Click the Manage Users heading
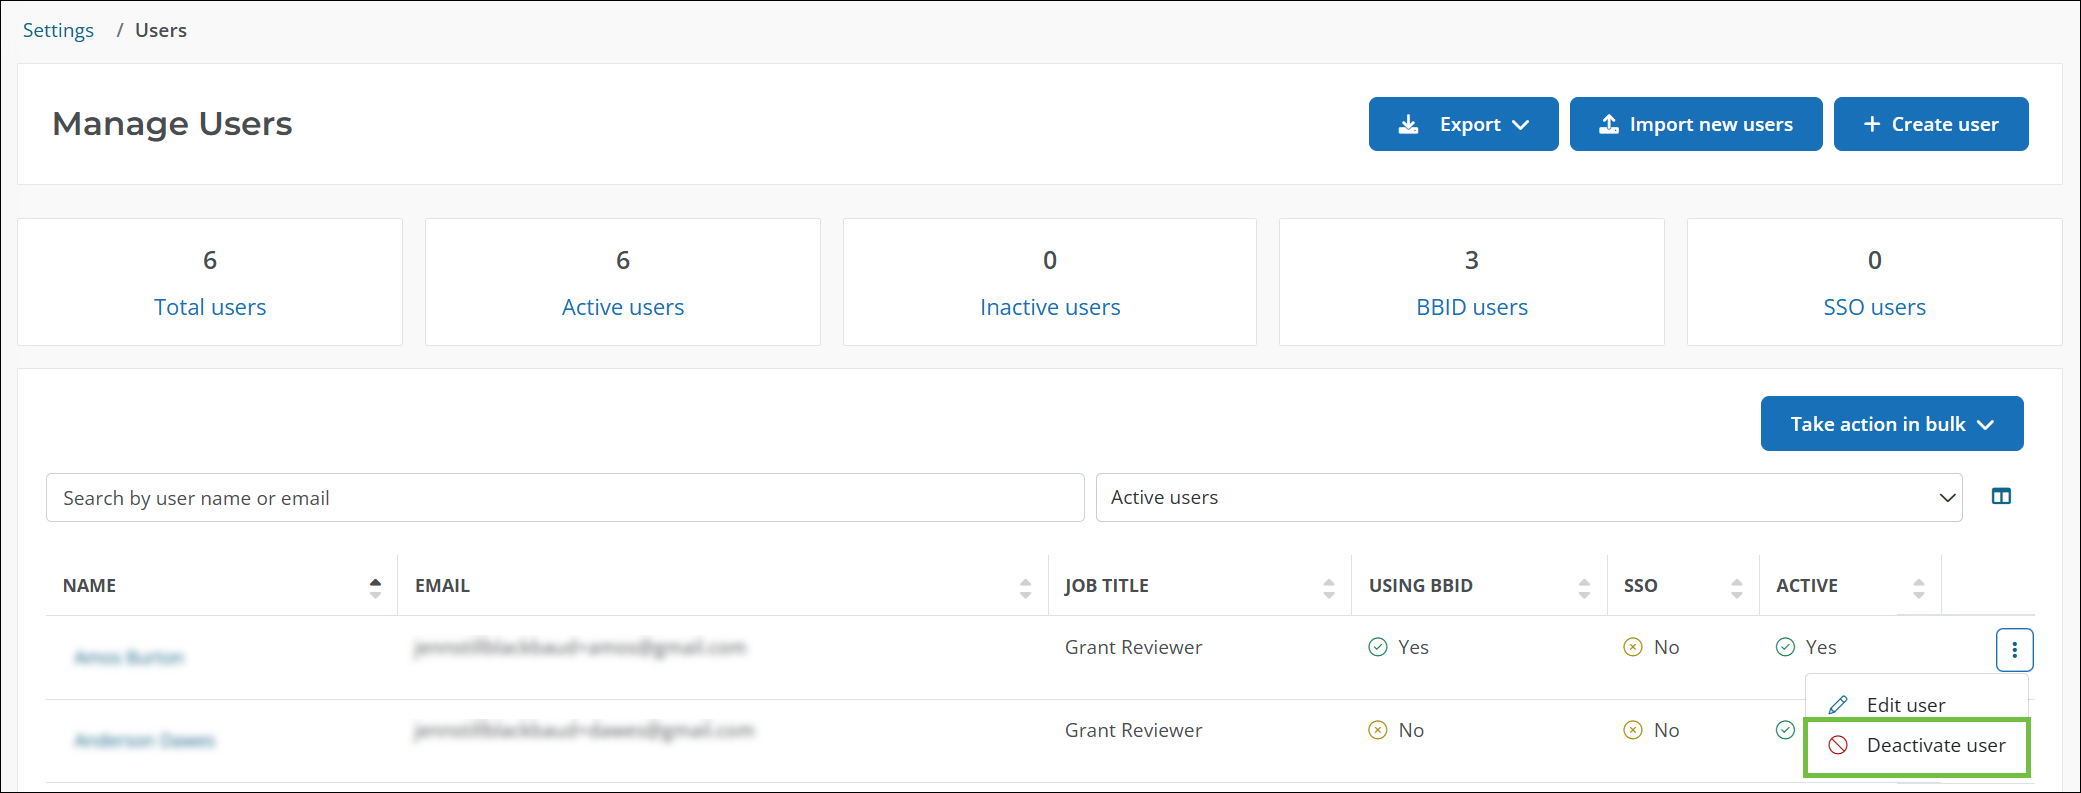This screenshot has height=793, width=2081. click(172, 124)
